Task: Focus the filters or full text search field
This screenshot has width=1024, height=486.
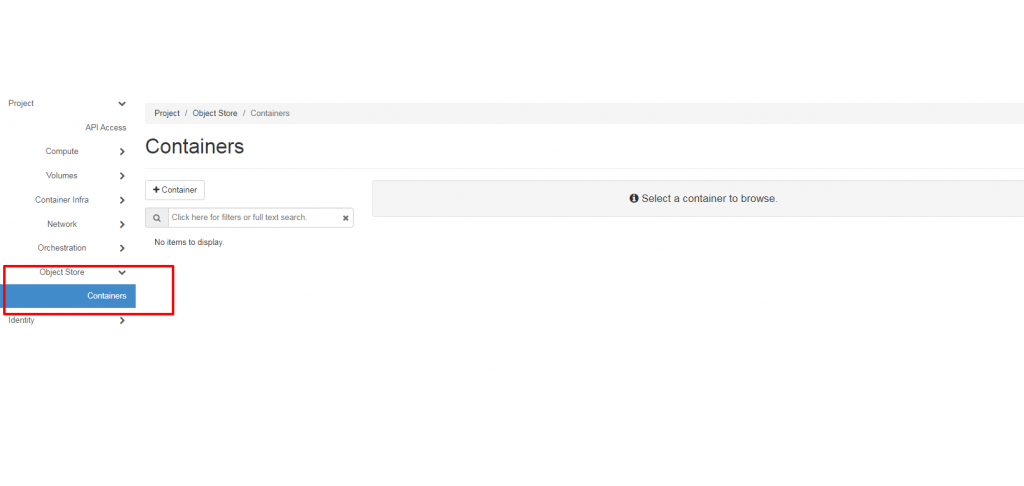Action: 254,218
